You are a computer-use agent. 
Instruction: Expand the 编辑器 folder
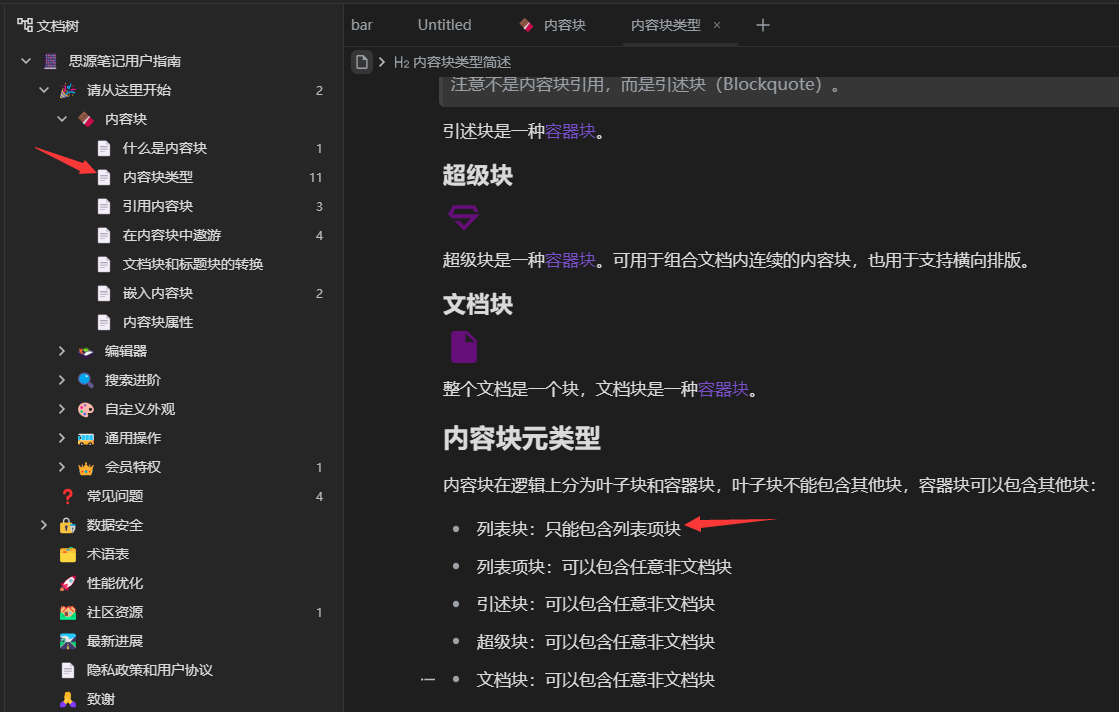62,351
